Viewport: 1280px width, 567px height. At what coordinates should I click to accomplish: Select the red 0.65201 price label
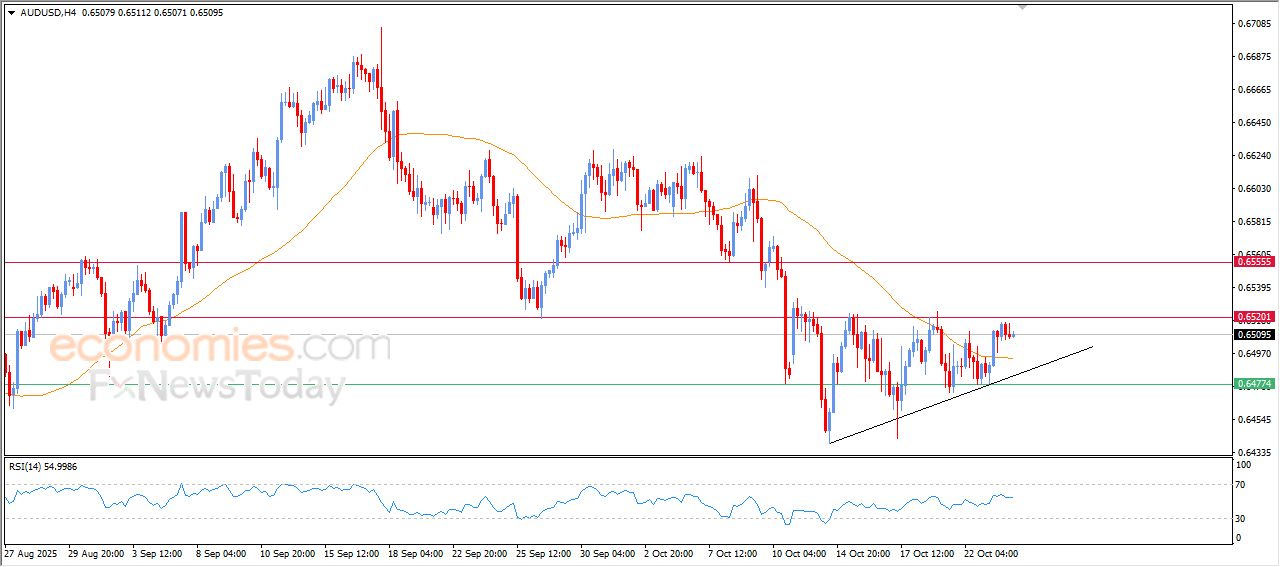1254,317
